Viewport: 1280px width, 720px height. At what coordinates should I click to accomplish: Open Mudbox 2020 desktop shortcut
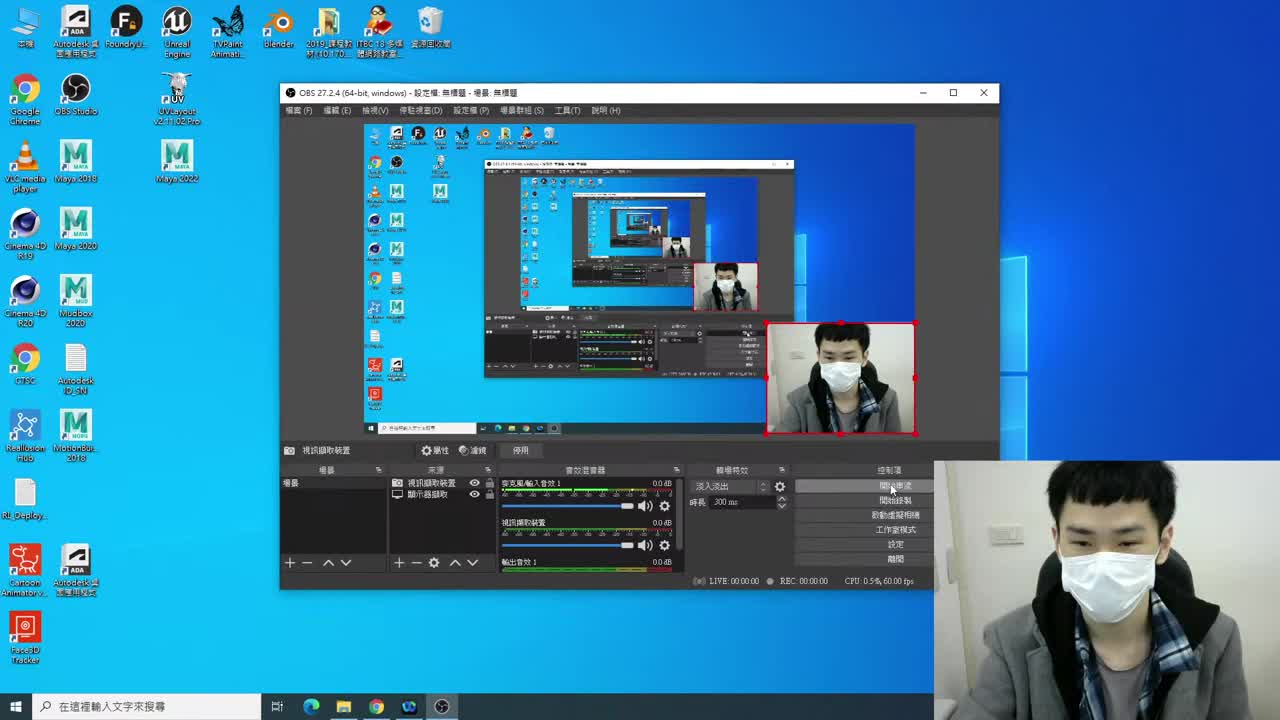point(76,301)
